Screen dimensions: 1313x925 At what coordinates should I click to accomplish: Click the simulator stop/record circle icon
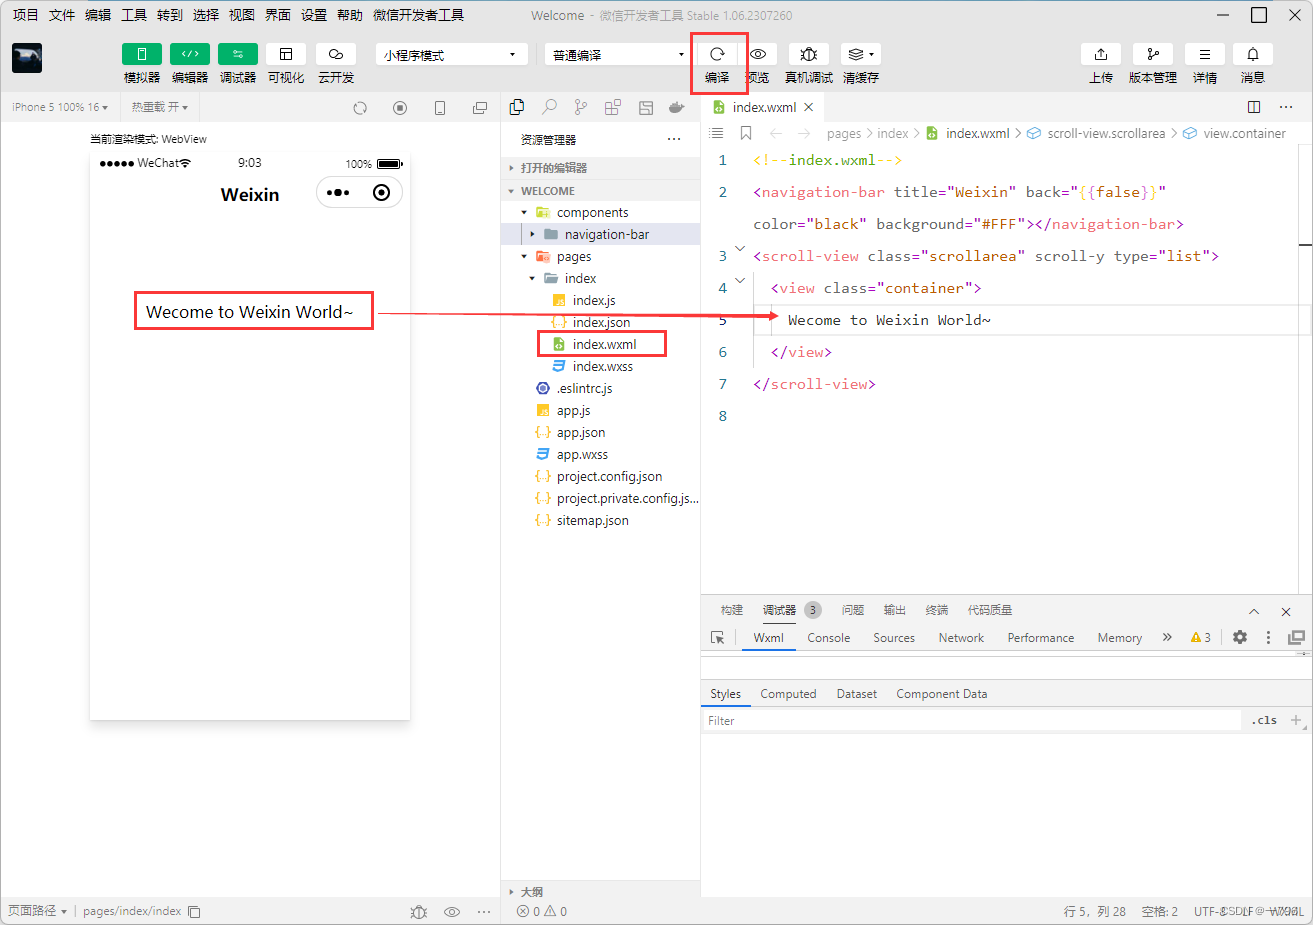point(400,108)
